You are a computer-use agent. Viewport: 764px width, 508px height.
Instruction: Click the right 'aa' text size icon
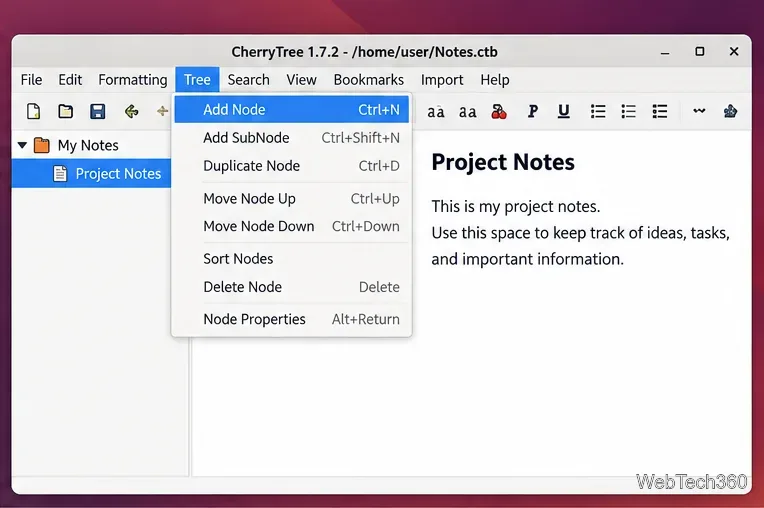[x=468, y=112]
